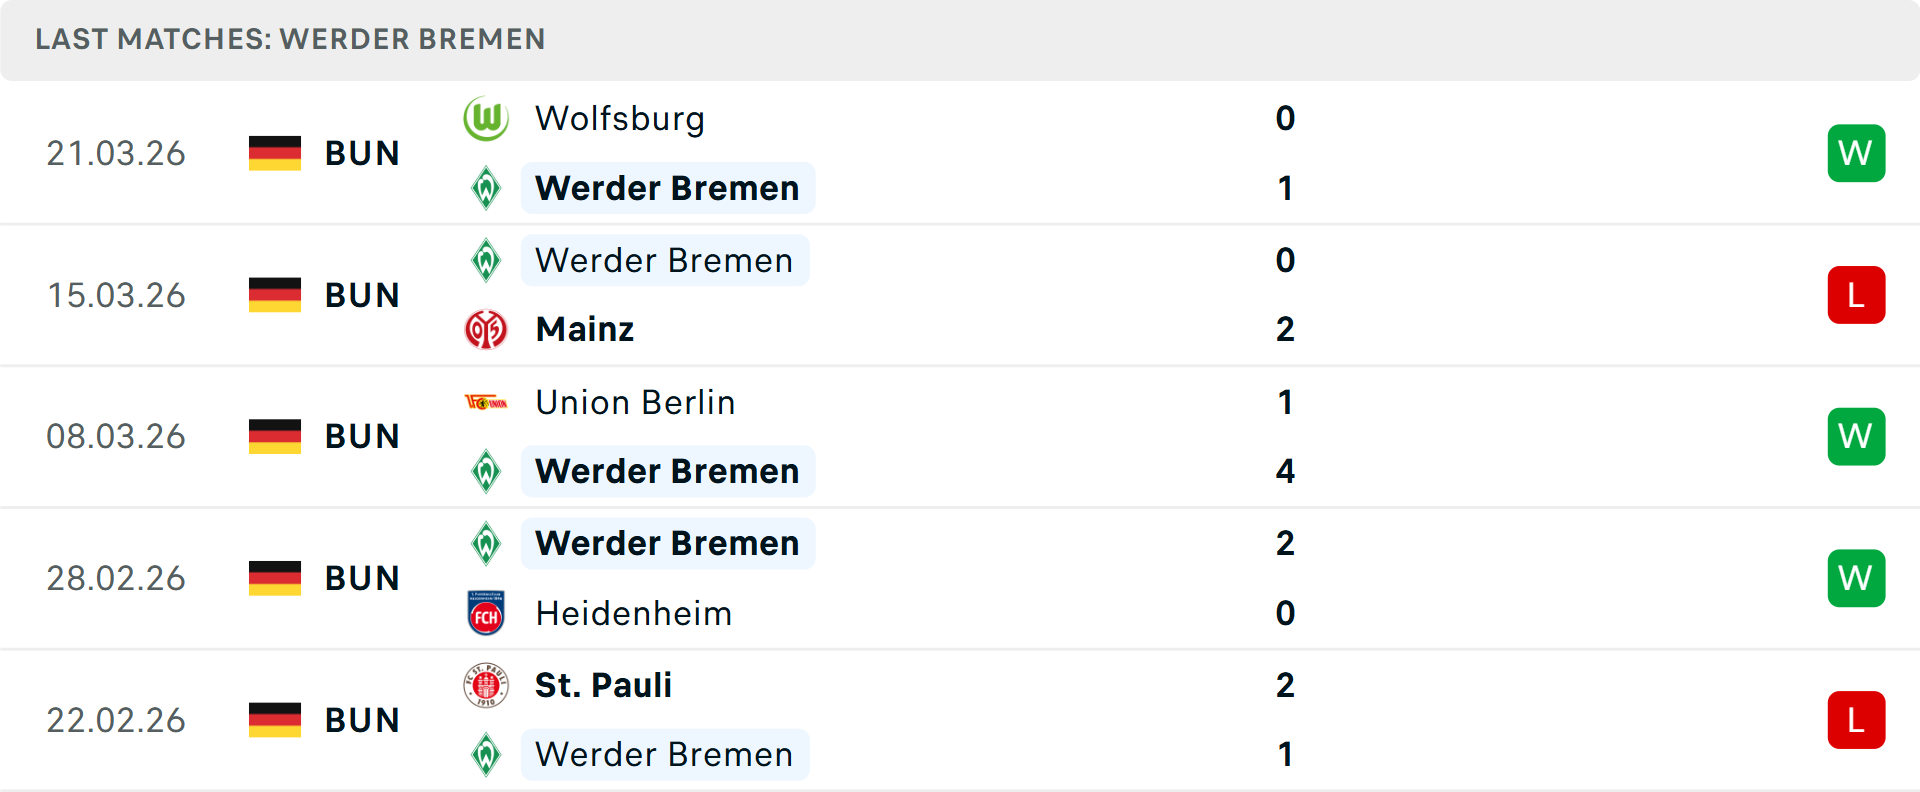Click the Wolfsburg team name
The height and width of the screenshot is (792, 1920).
point(620,117)
